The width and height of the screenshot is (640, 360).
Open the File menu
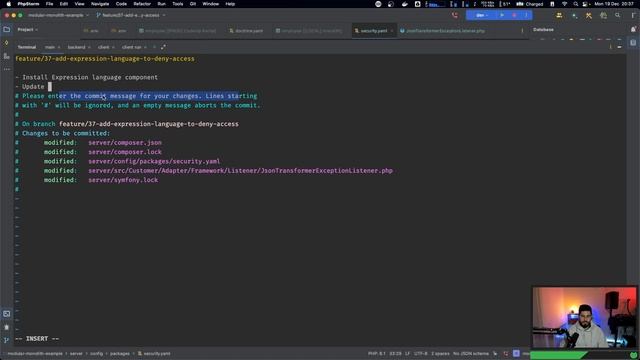point(49,4)
